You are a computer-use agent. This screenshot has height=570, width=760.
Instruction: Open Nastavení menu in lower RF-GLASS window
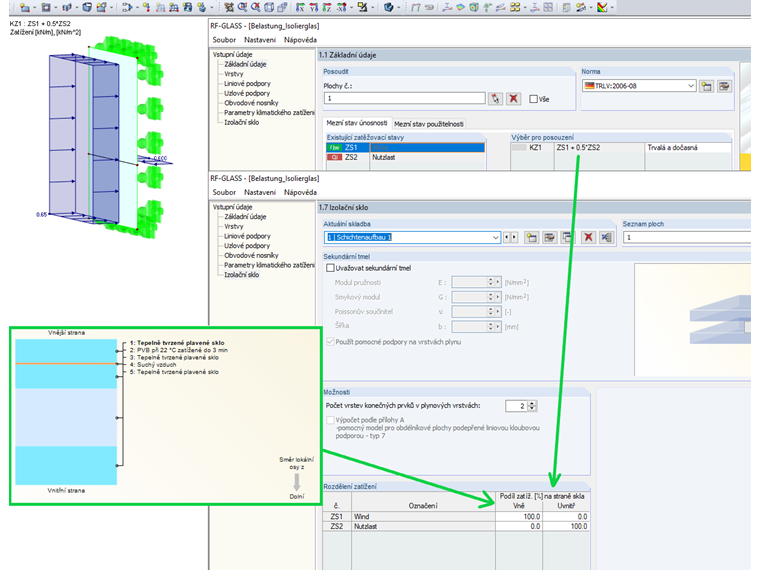[260, 192]
